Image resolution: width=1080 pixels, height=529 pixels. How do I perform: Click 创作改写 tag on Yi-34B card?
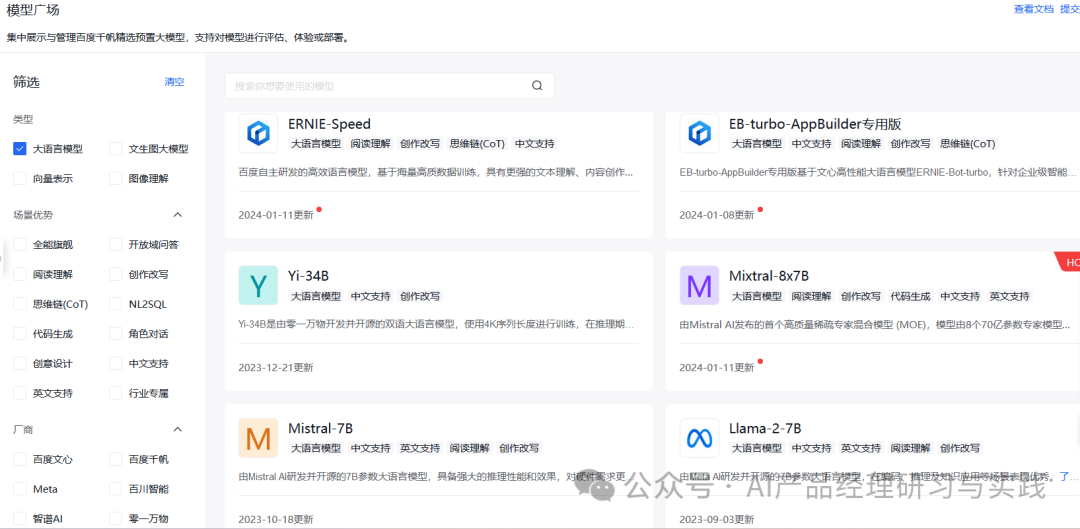pos(420,296)
